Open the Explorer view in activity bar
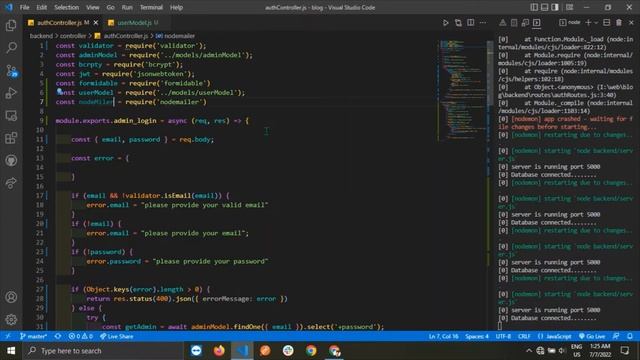The width and height of the screenshot is (640, 360). [11, 26]
